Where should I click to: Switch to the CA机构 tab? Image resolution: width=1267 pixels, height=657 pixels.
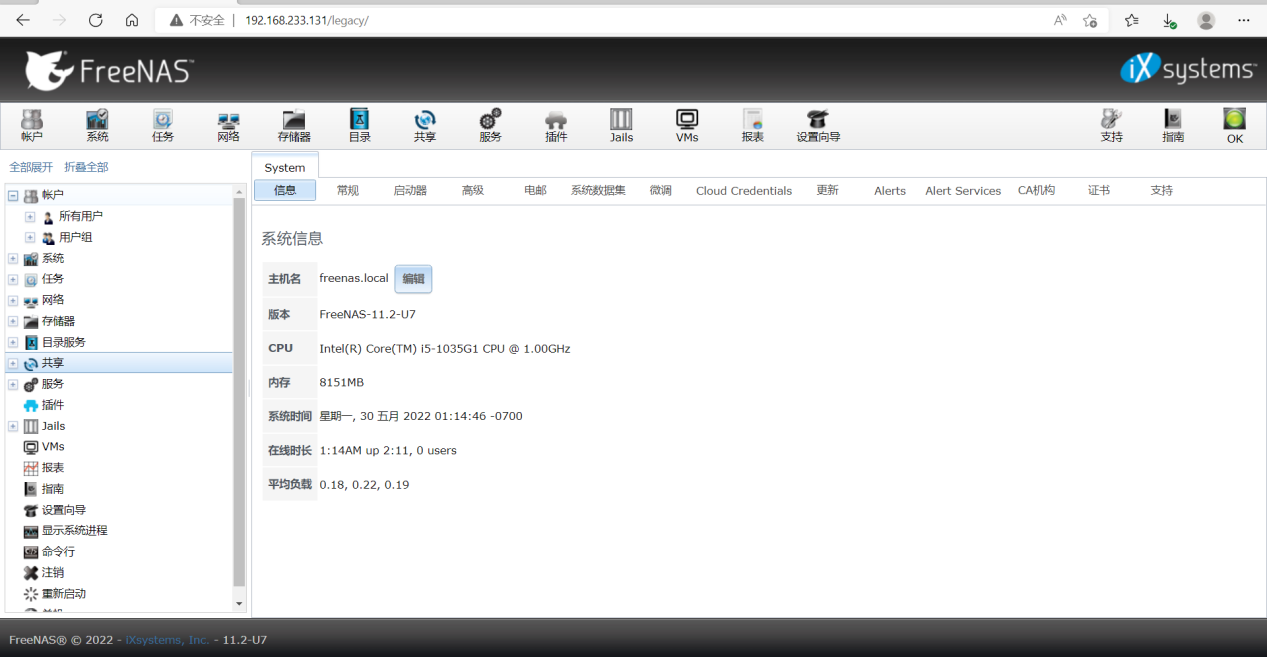(x=1036, y=190)
